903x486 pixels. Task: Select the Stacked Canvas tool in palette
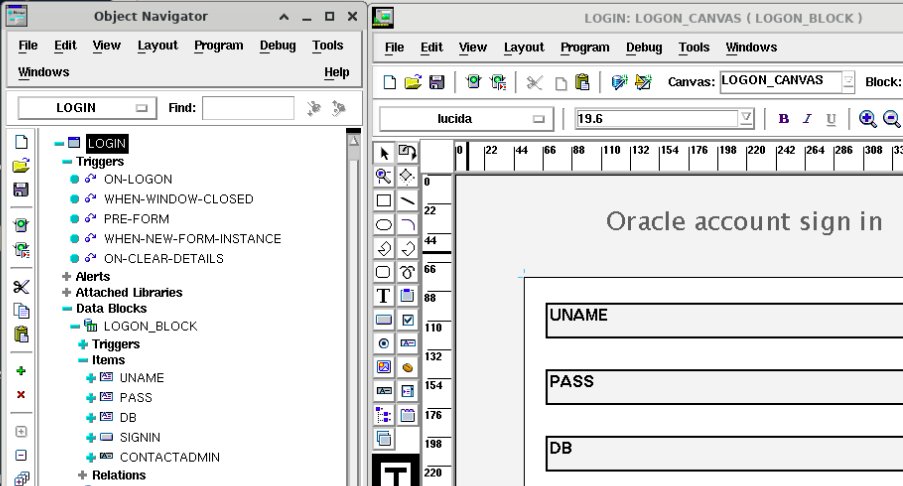pyautogui.click(x=384, y=438)
